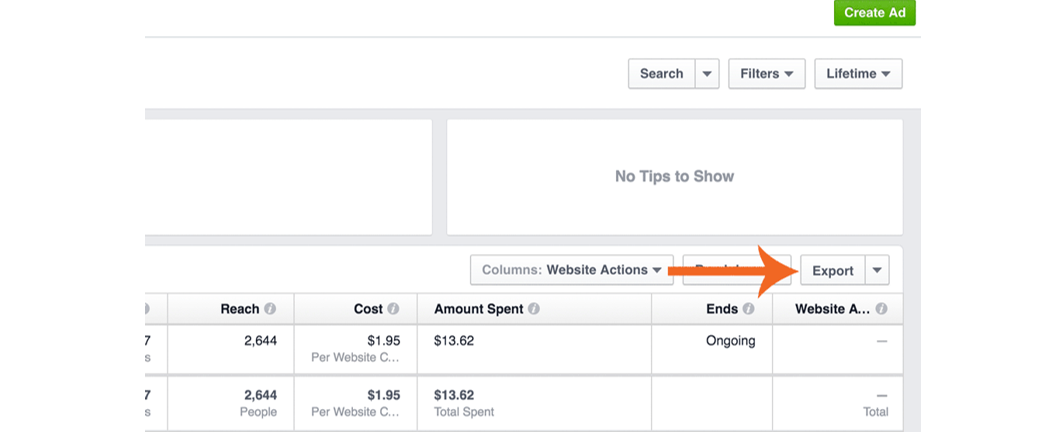Select the Website A... column header
Viewport: 1038px width, 436px height.
pos(831,309)
